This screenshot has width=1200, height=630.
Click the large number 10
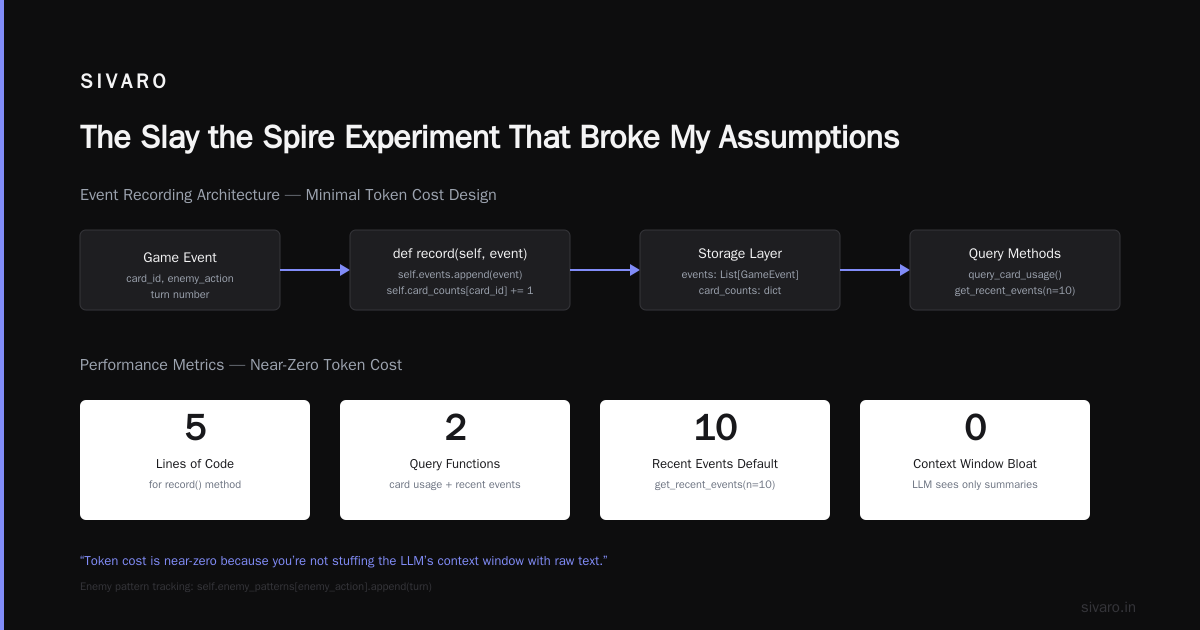click(x=715, y=427)
